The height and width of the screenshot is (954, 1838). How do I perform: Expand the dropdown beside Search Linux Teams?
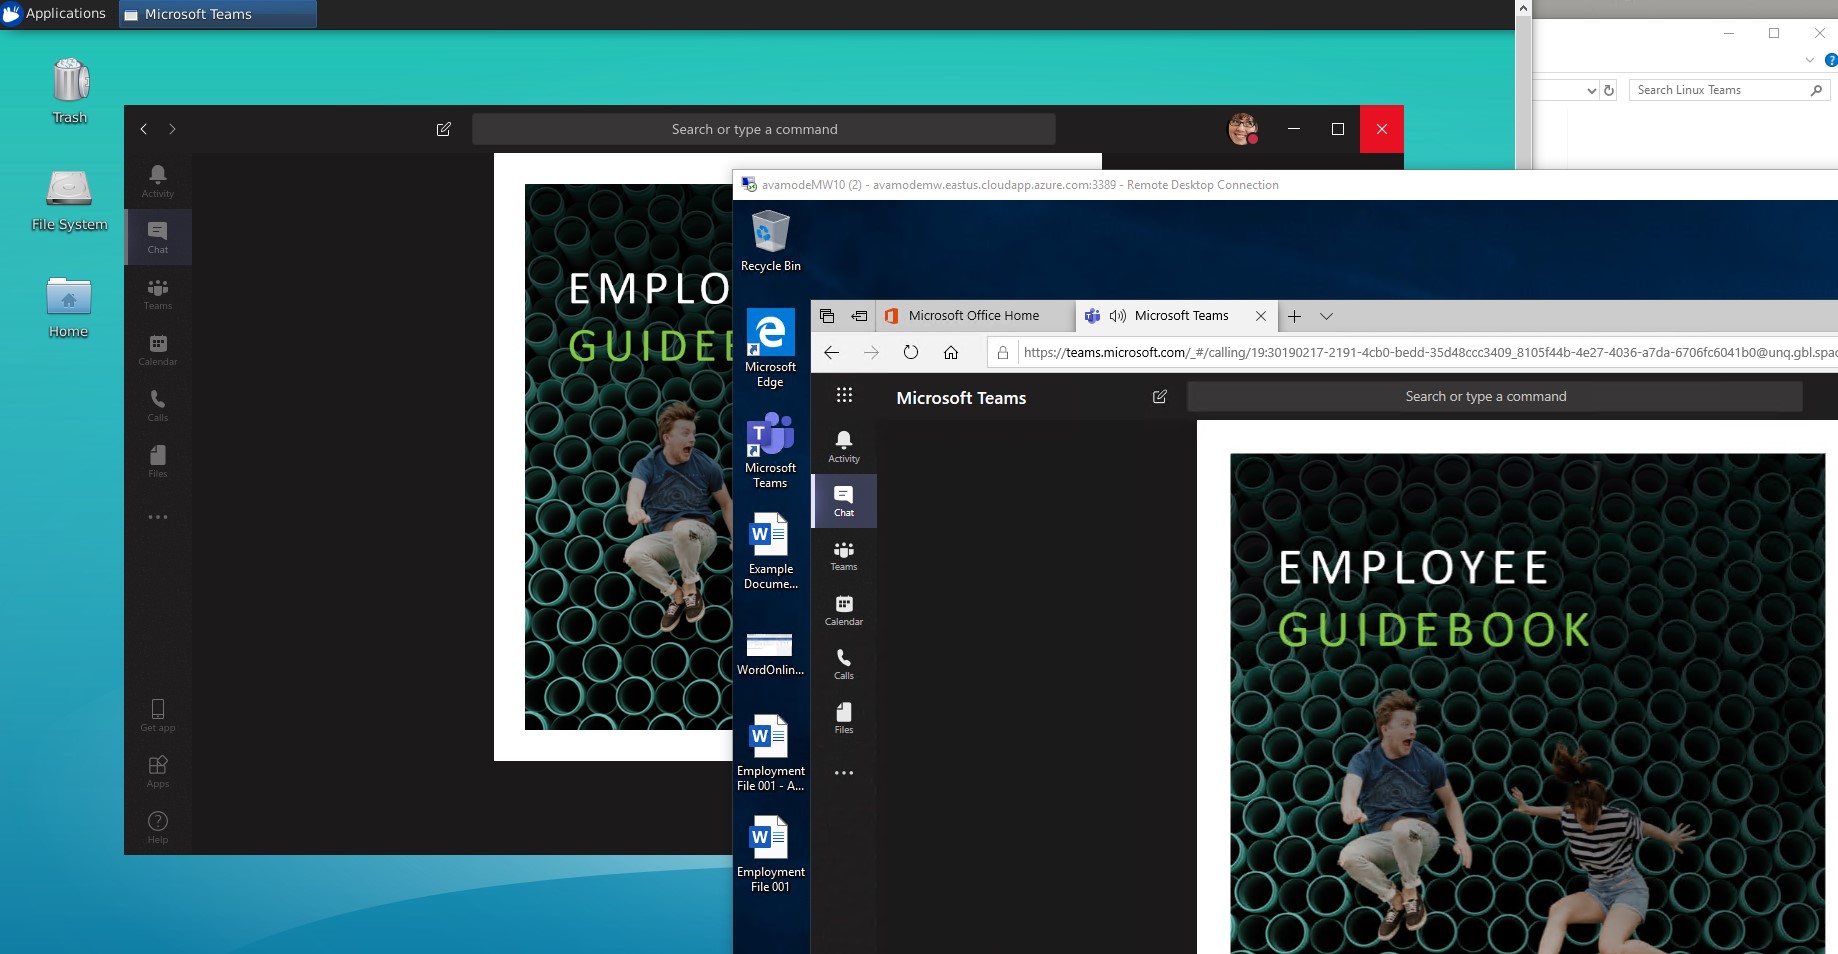(x=1591, y=90)
